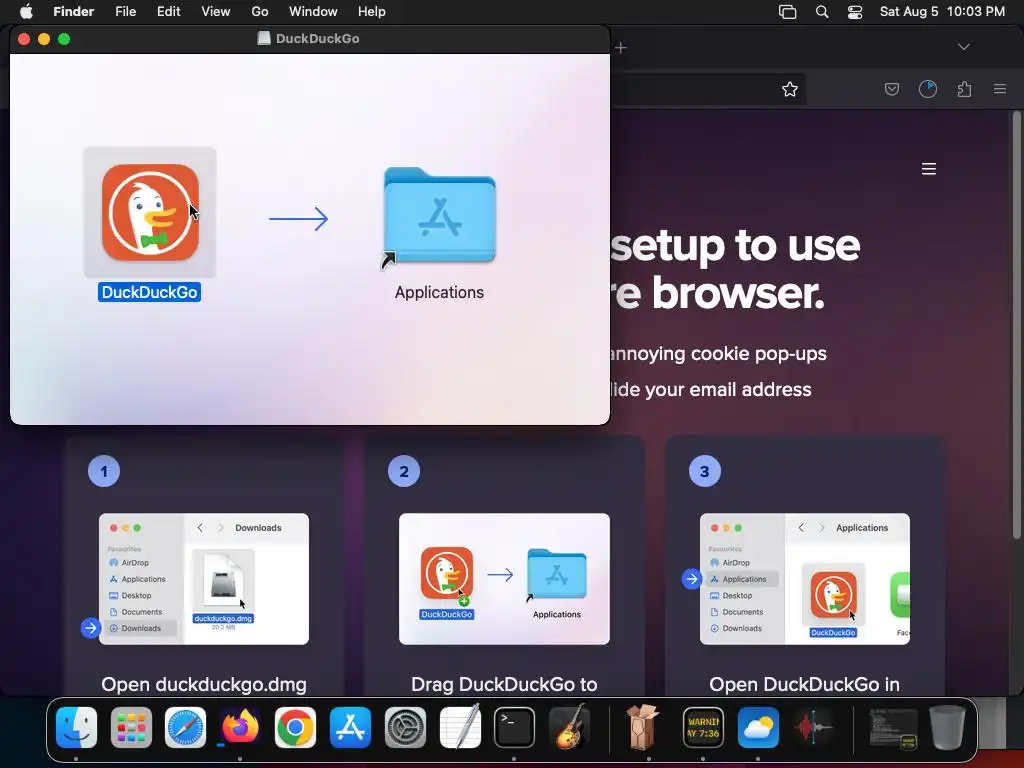The height and width of the screenshot is (768, 1024).
Task: Click the DuckDuckGo window title text
Action: pos(317,39)
